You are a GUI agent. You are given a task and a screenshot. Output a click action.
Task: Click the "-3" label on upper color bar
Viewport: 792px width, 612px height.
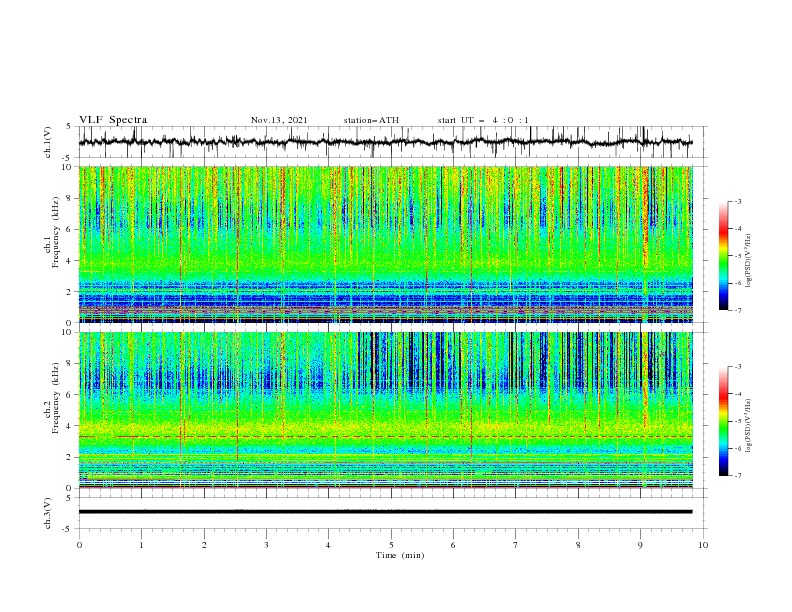coord(737,201)
